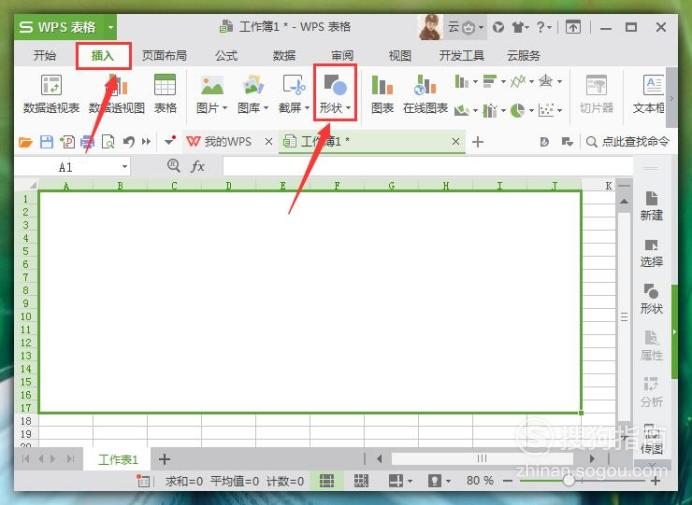Open 分析 in the right sidebar

click(x=651, y=392)
